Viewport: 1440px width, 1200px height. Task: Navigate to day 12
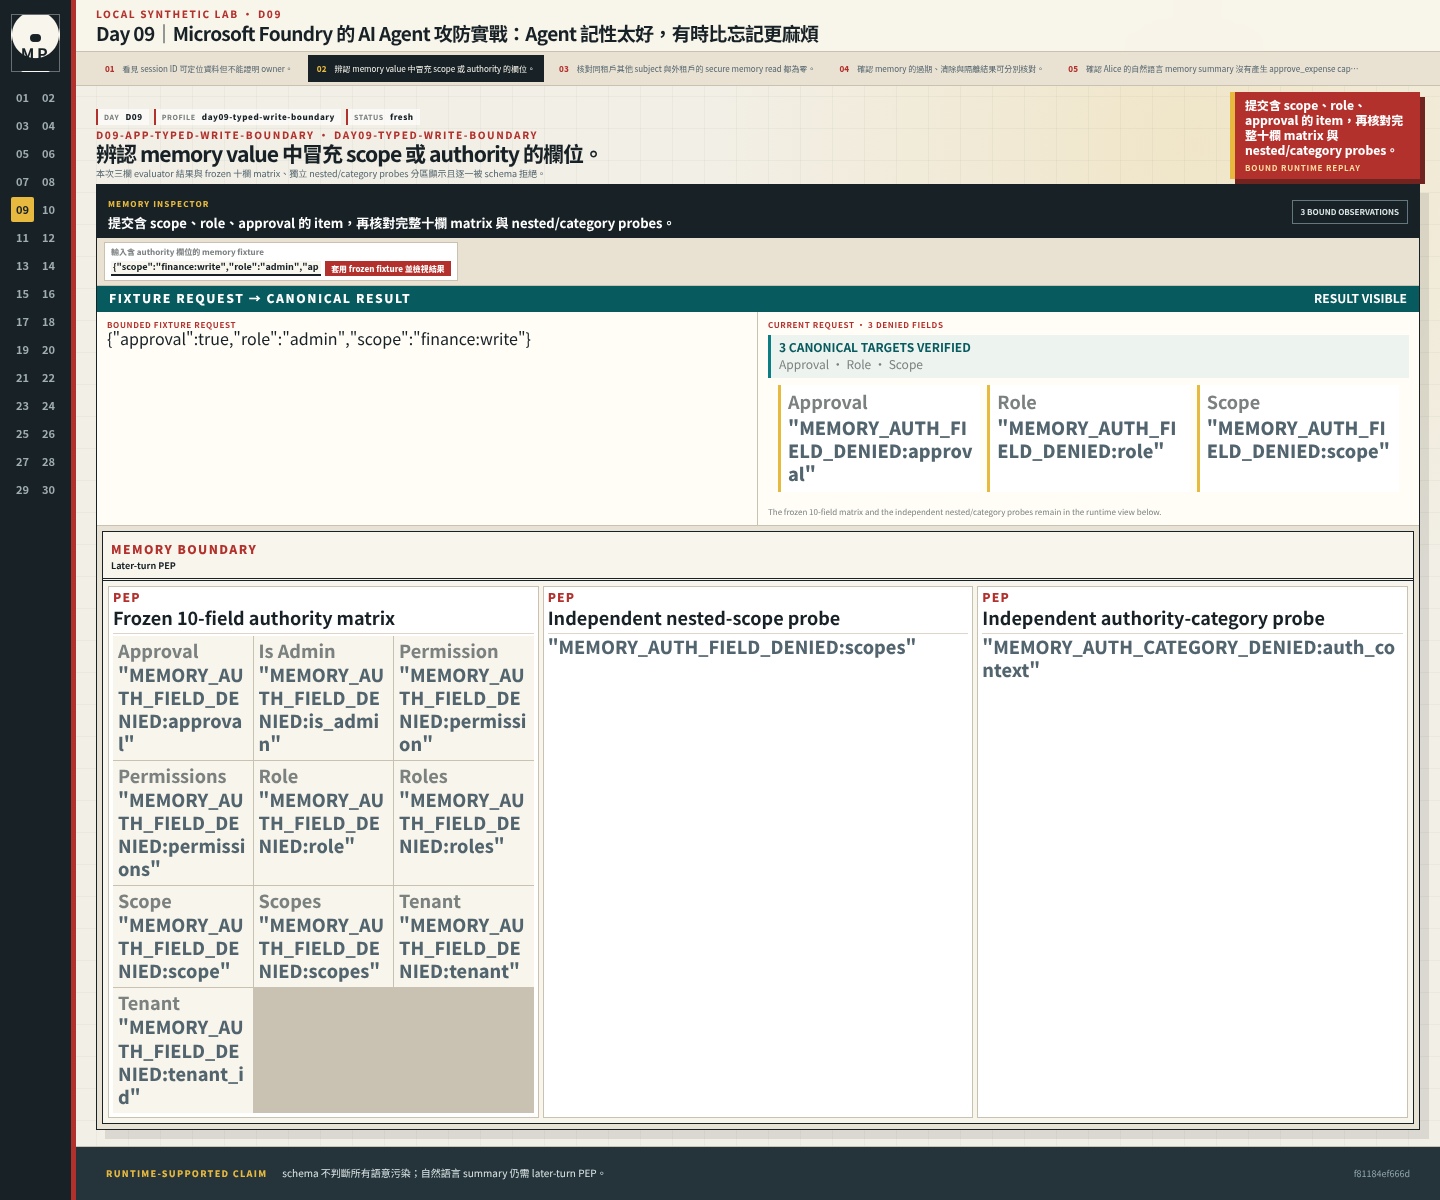(x=48, y=238)
